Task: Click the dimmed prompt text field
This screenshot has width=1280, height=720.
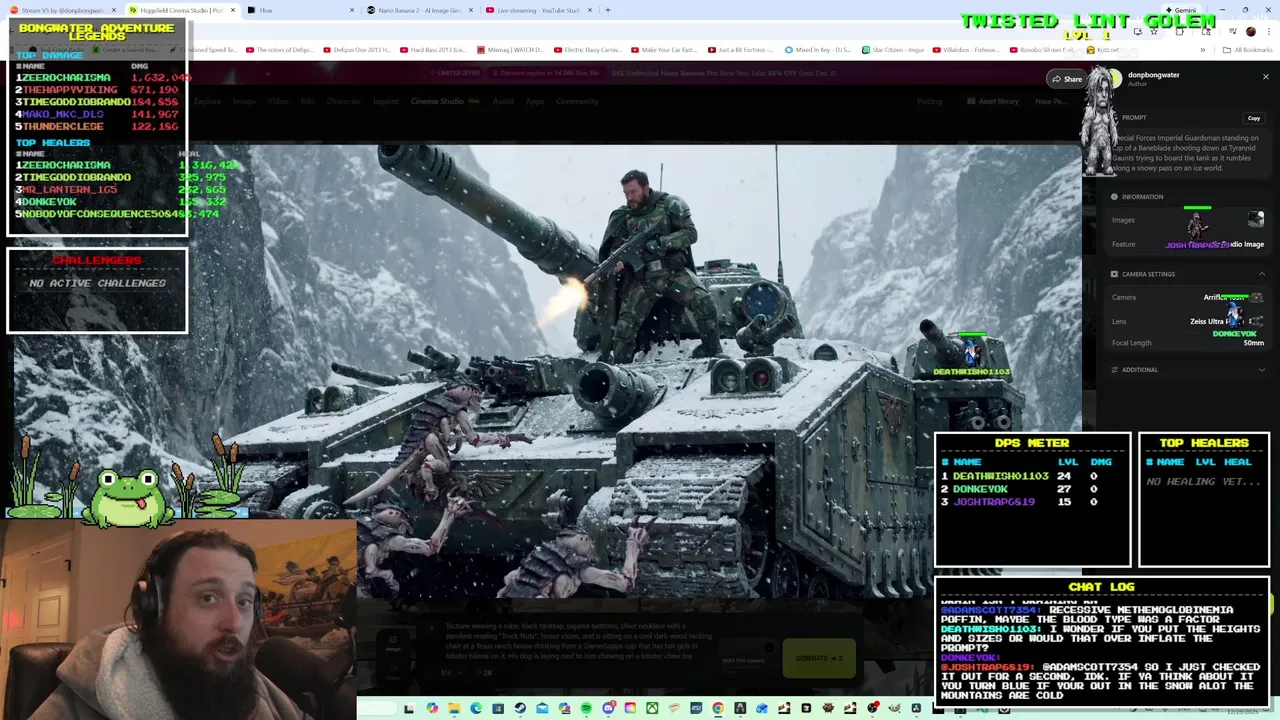Action: pos(580,641)
